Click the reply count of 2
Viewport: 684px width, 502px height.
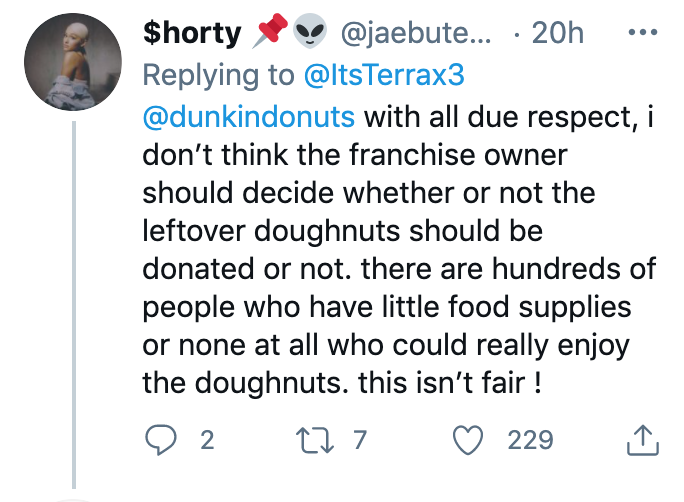point(207,439)
